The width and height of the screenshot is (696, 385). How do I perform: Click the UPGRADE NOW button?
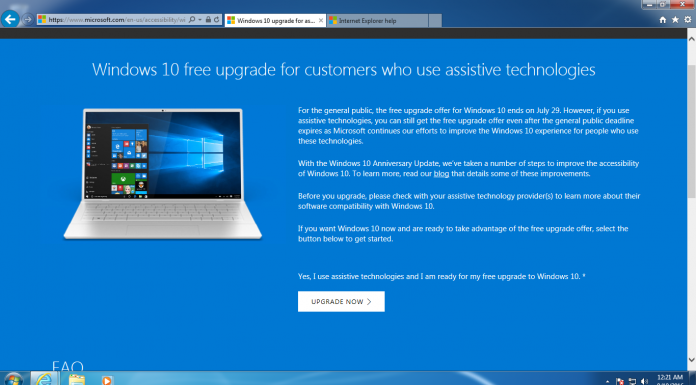[341, 302]
